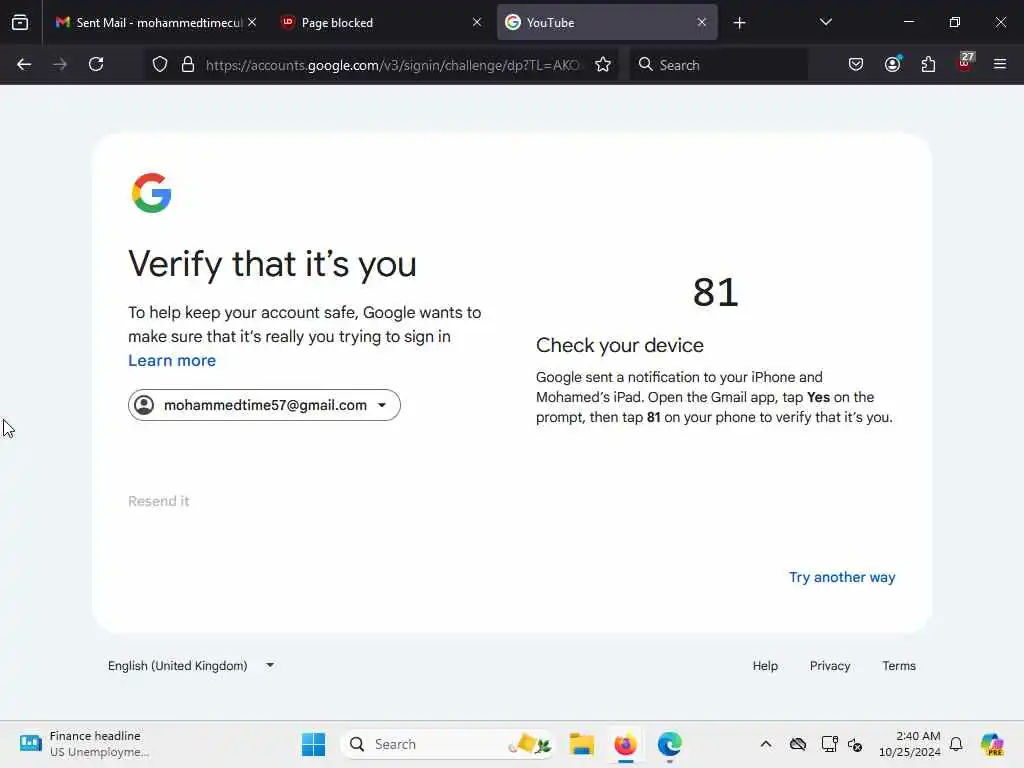The width and height of the screenshot is (1024, 768).
Task: Open the Help link
Action: [x=765, y=665]
